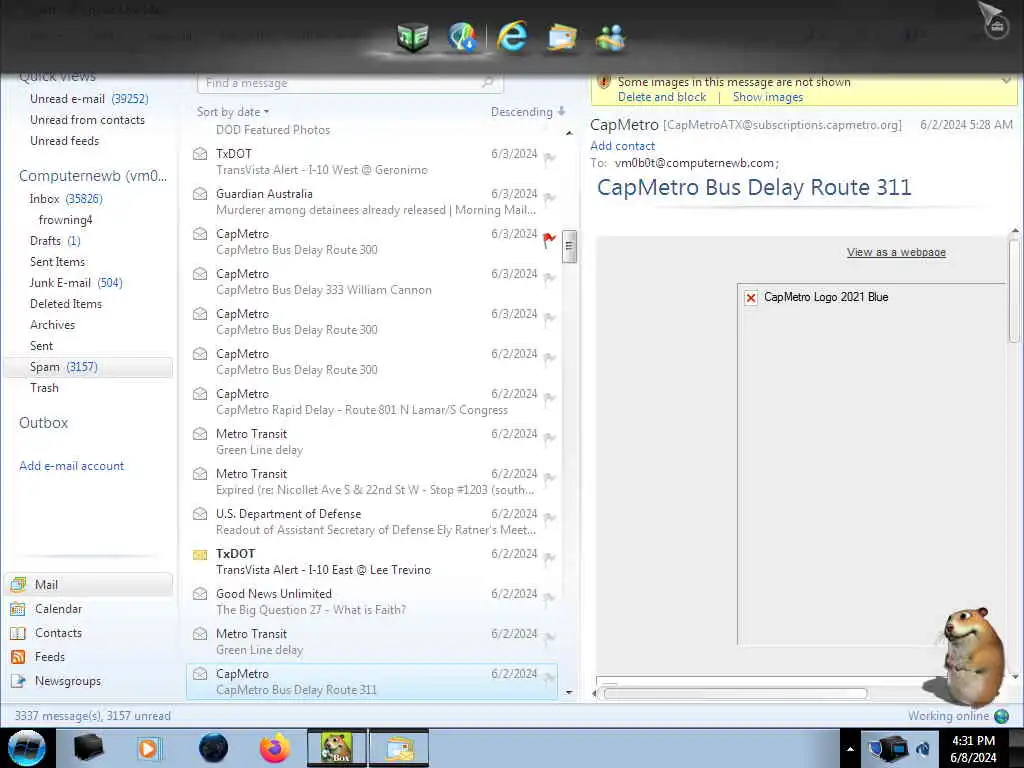Open the Junk E-mail folder

[76, 283]
